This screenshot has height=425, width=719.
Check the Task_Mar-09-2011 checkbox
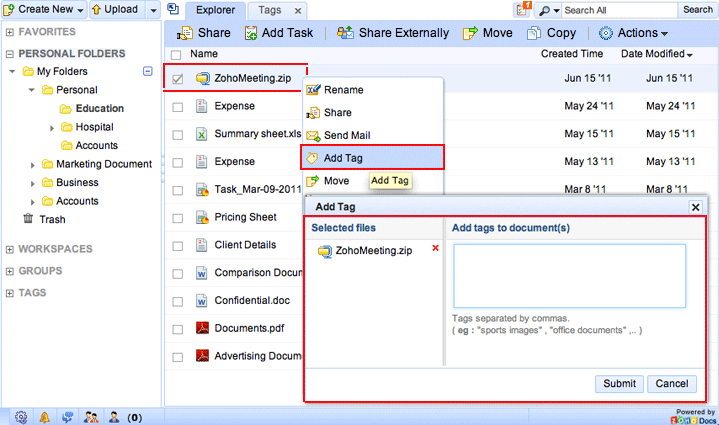tap(177, 190)
